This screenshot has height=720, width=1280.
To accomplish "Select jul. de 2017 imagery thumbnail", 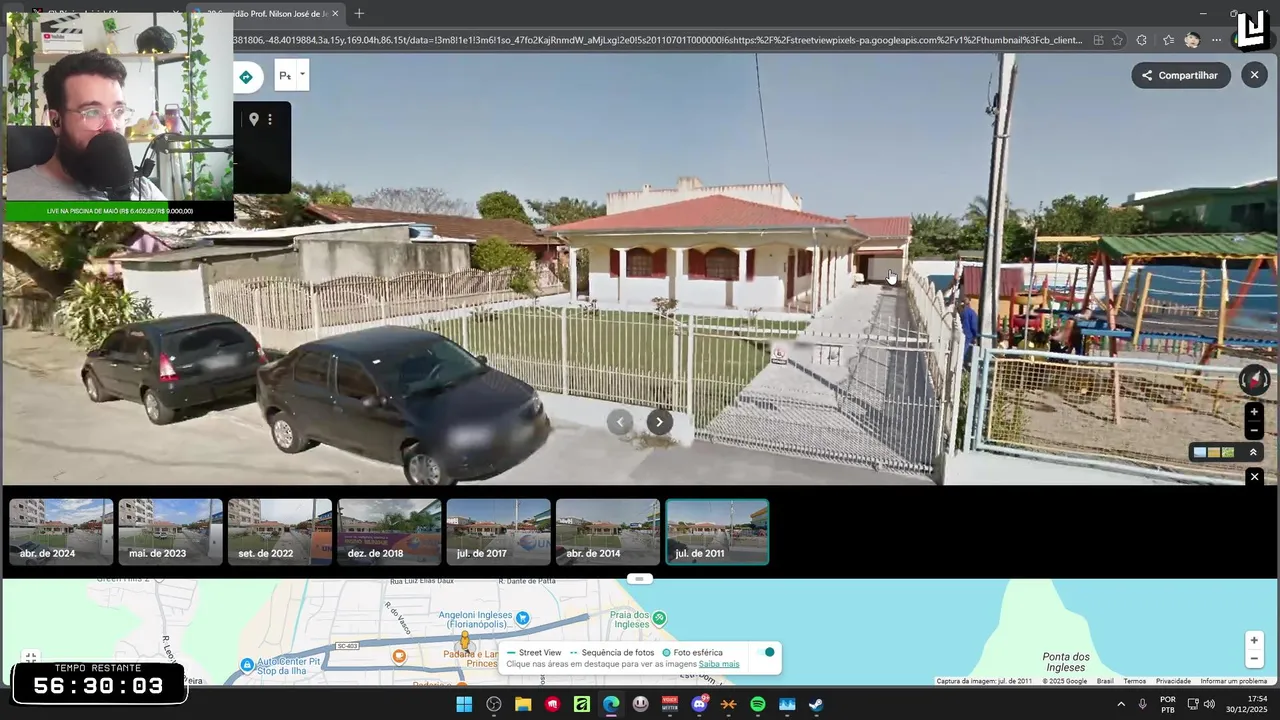I will click(499, 532).
